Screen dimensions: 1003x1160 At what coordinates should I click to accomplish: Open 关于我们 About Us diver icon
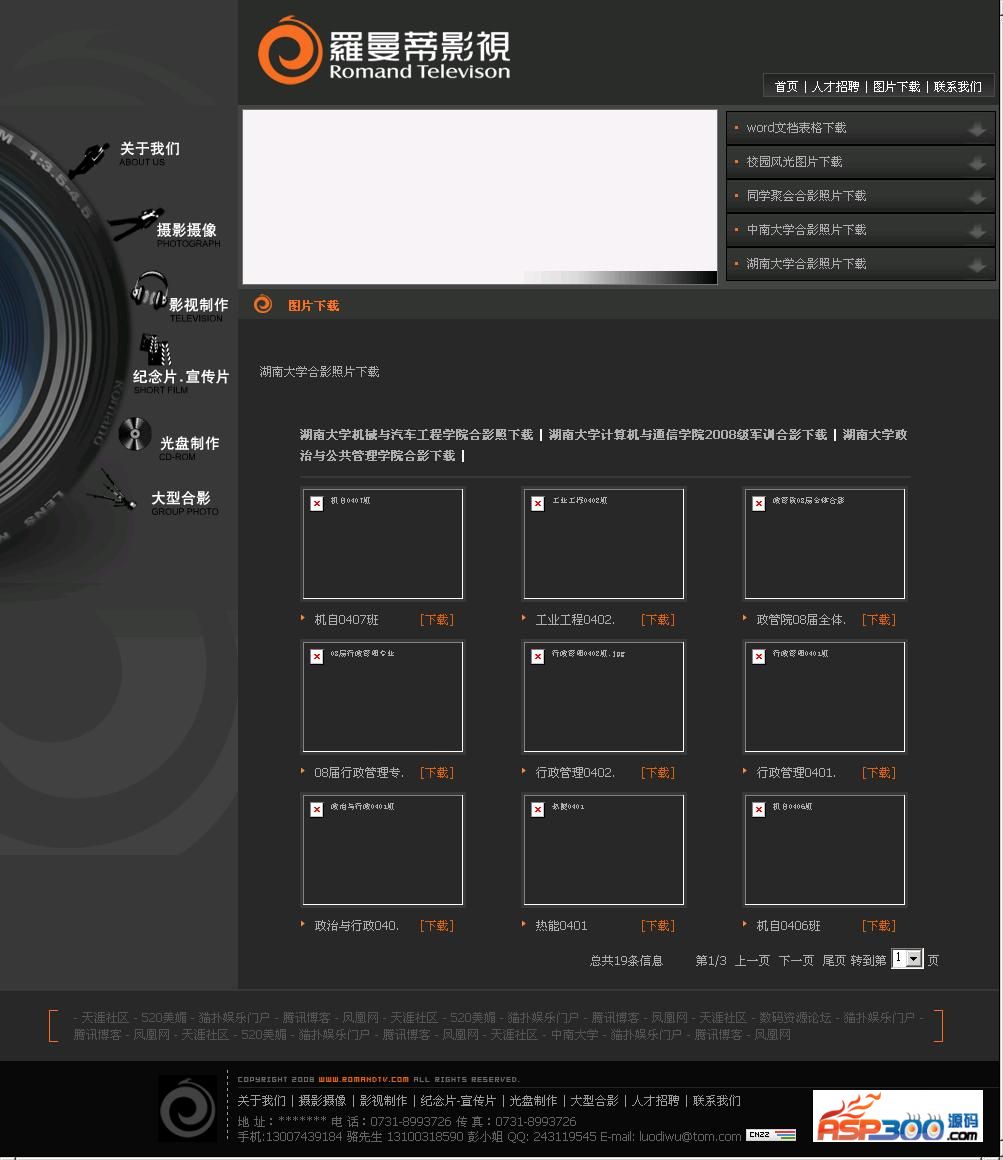coord(89,161)
